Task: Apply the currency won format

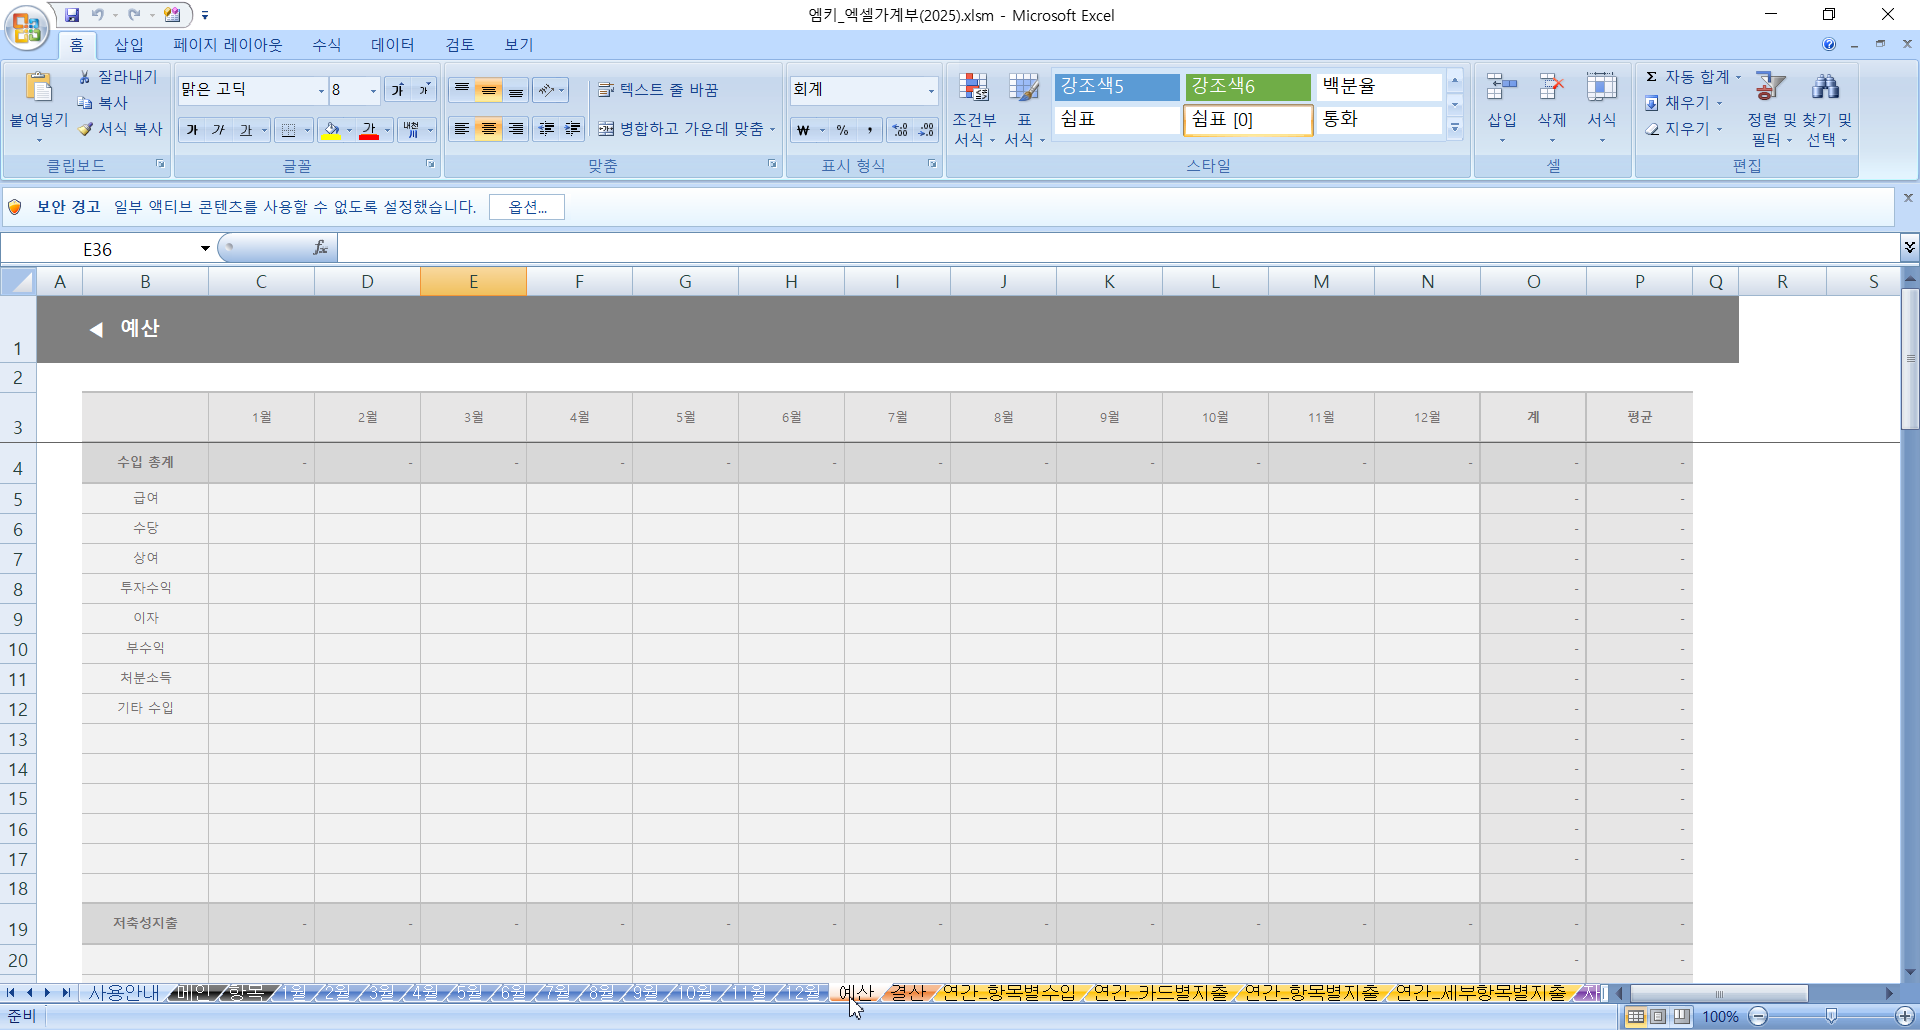Action: coord(804,130)
